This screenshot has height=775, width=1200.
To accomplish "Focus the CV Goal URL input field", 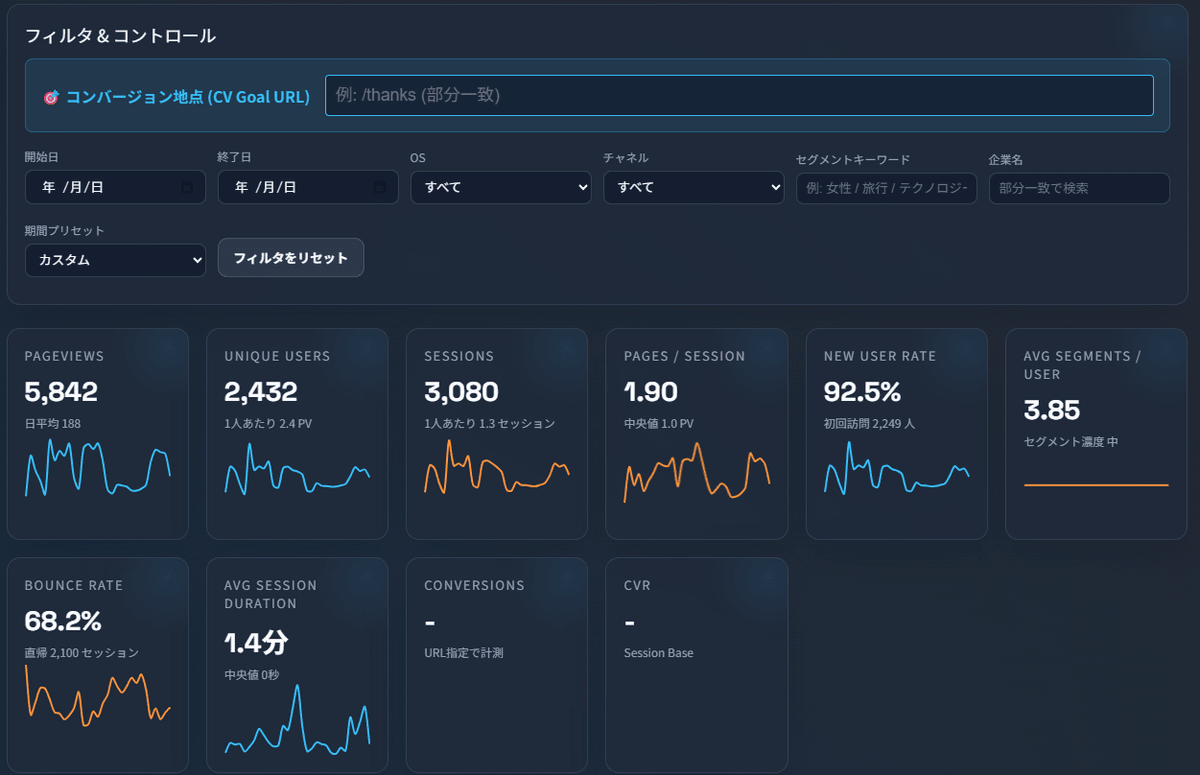I will 738,95.
